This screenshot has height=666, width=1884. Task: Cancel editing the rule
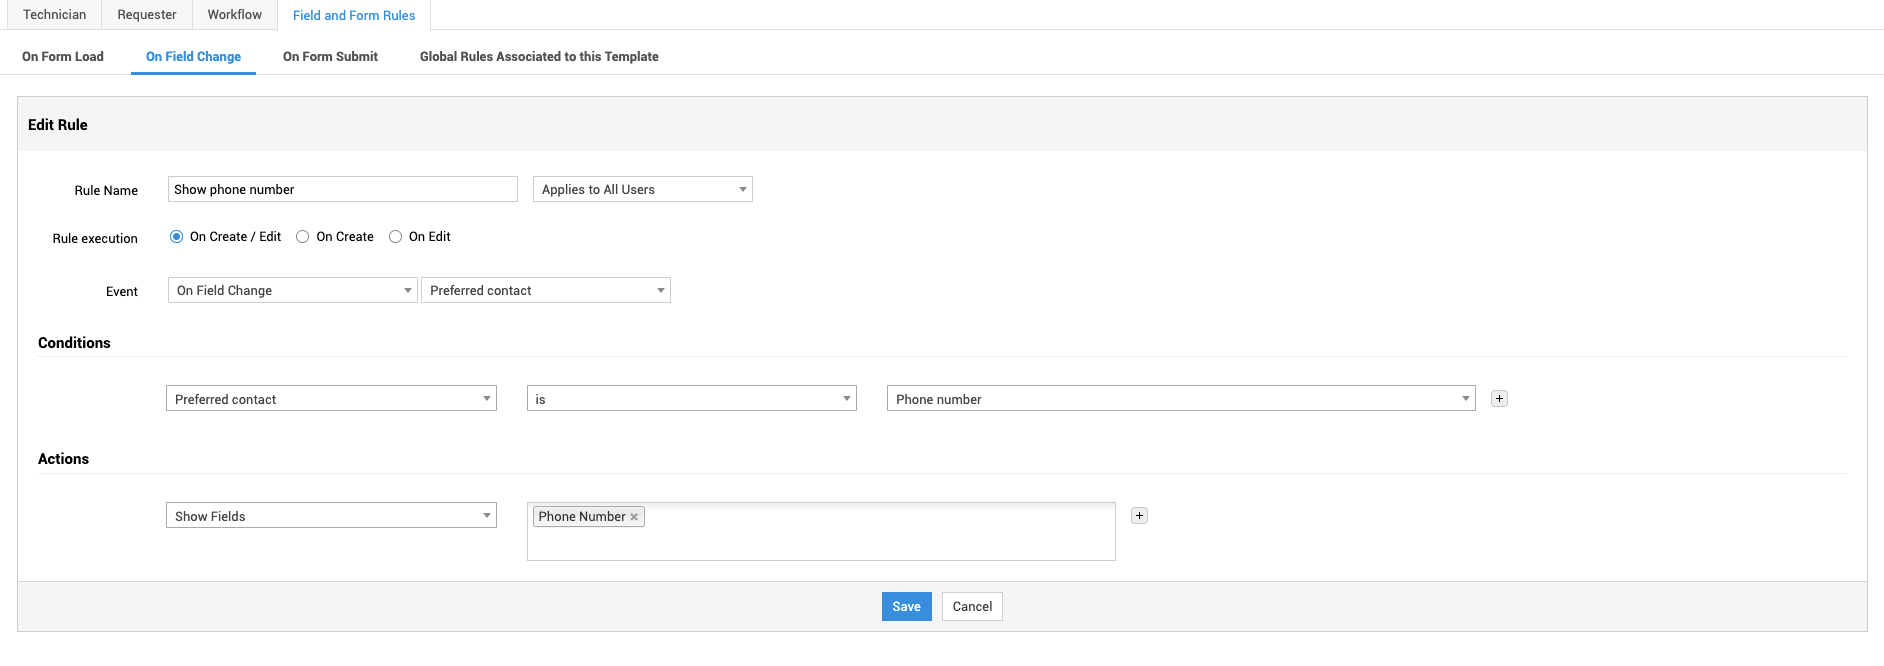pyautogui.click(x=972, y=606)
